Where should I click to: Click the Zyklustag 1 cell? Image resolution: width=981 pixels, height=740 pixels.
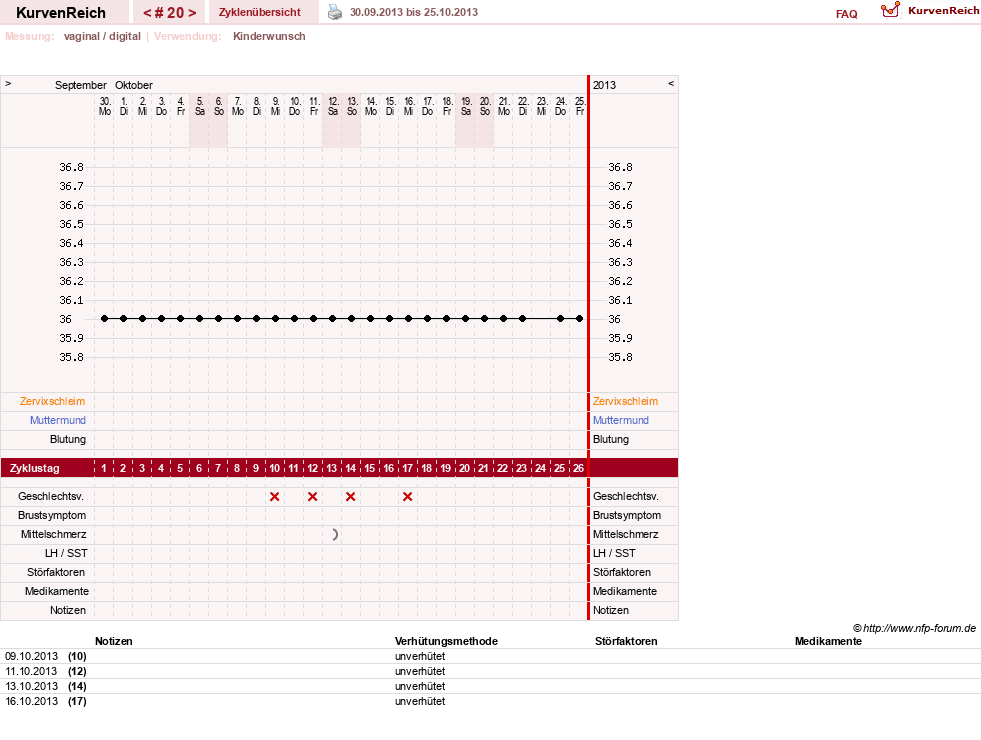pos(104,468)
